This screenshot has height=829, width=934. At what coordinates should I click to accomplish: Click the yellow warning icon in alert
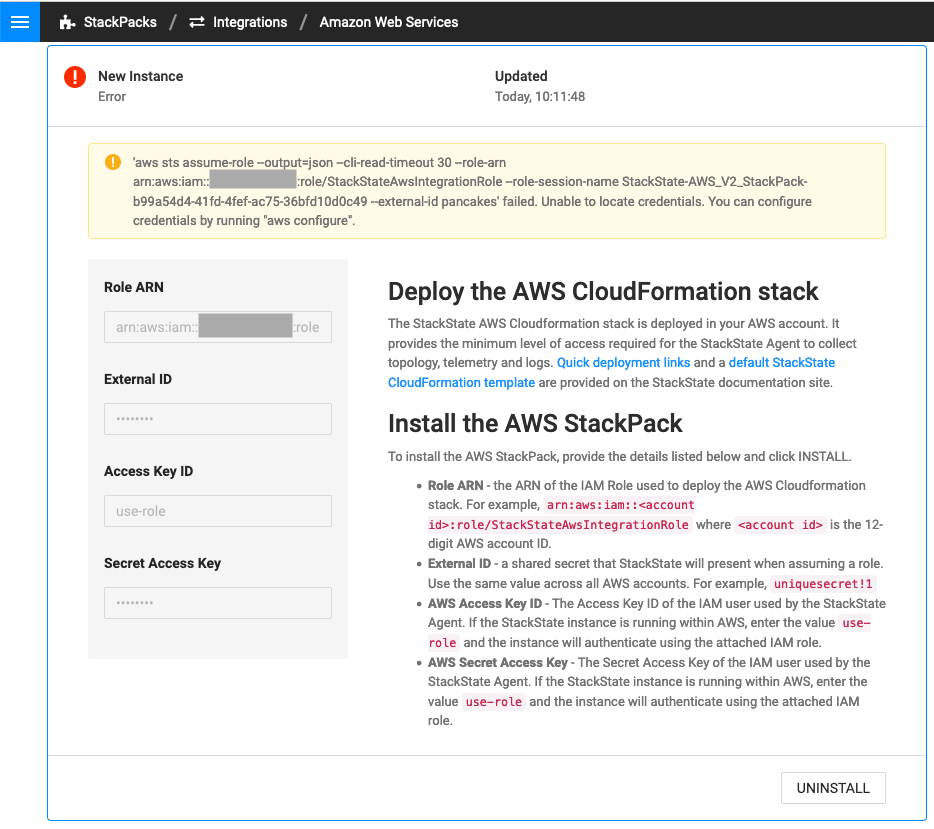(113, 162)
